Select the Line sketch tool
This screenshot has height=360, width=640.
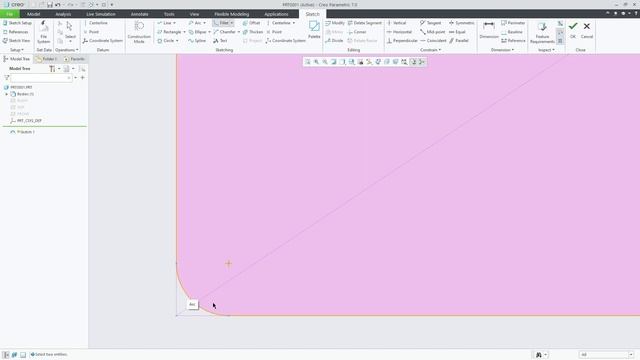pyautogui.click(x=164, y=23)
